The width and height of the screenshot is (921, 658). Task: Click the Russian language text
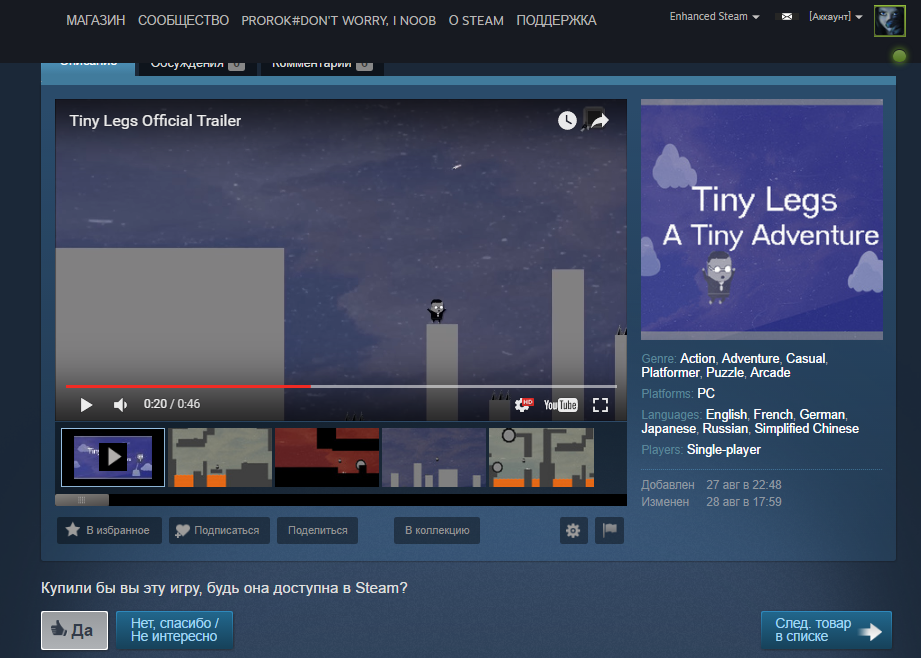[725, 429]
